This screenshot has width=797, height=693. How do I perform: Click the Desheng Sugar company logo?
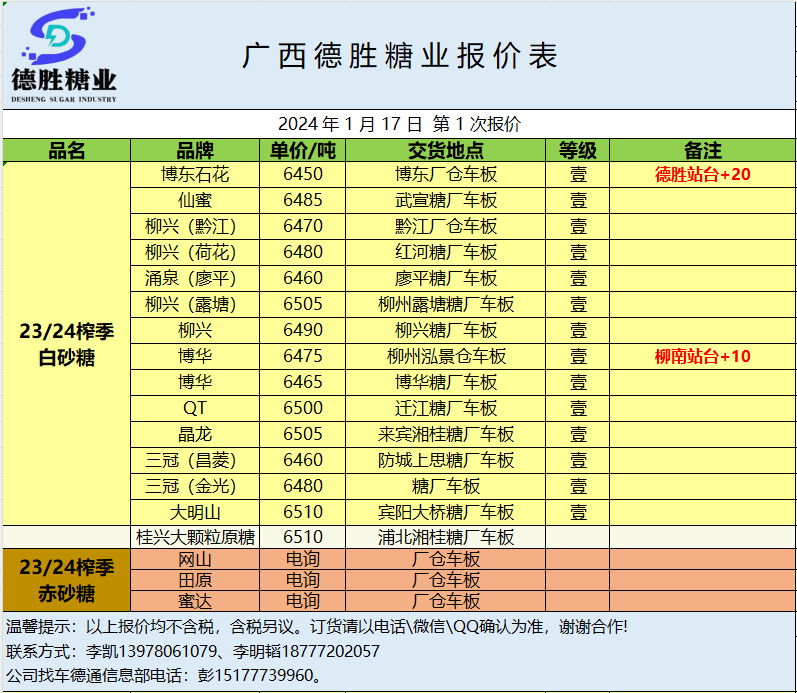tap(64, 56)
